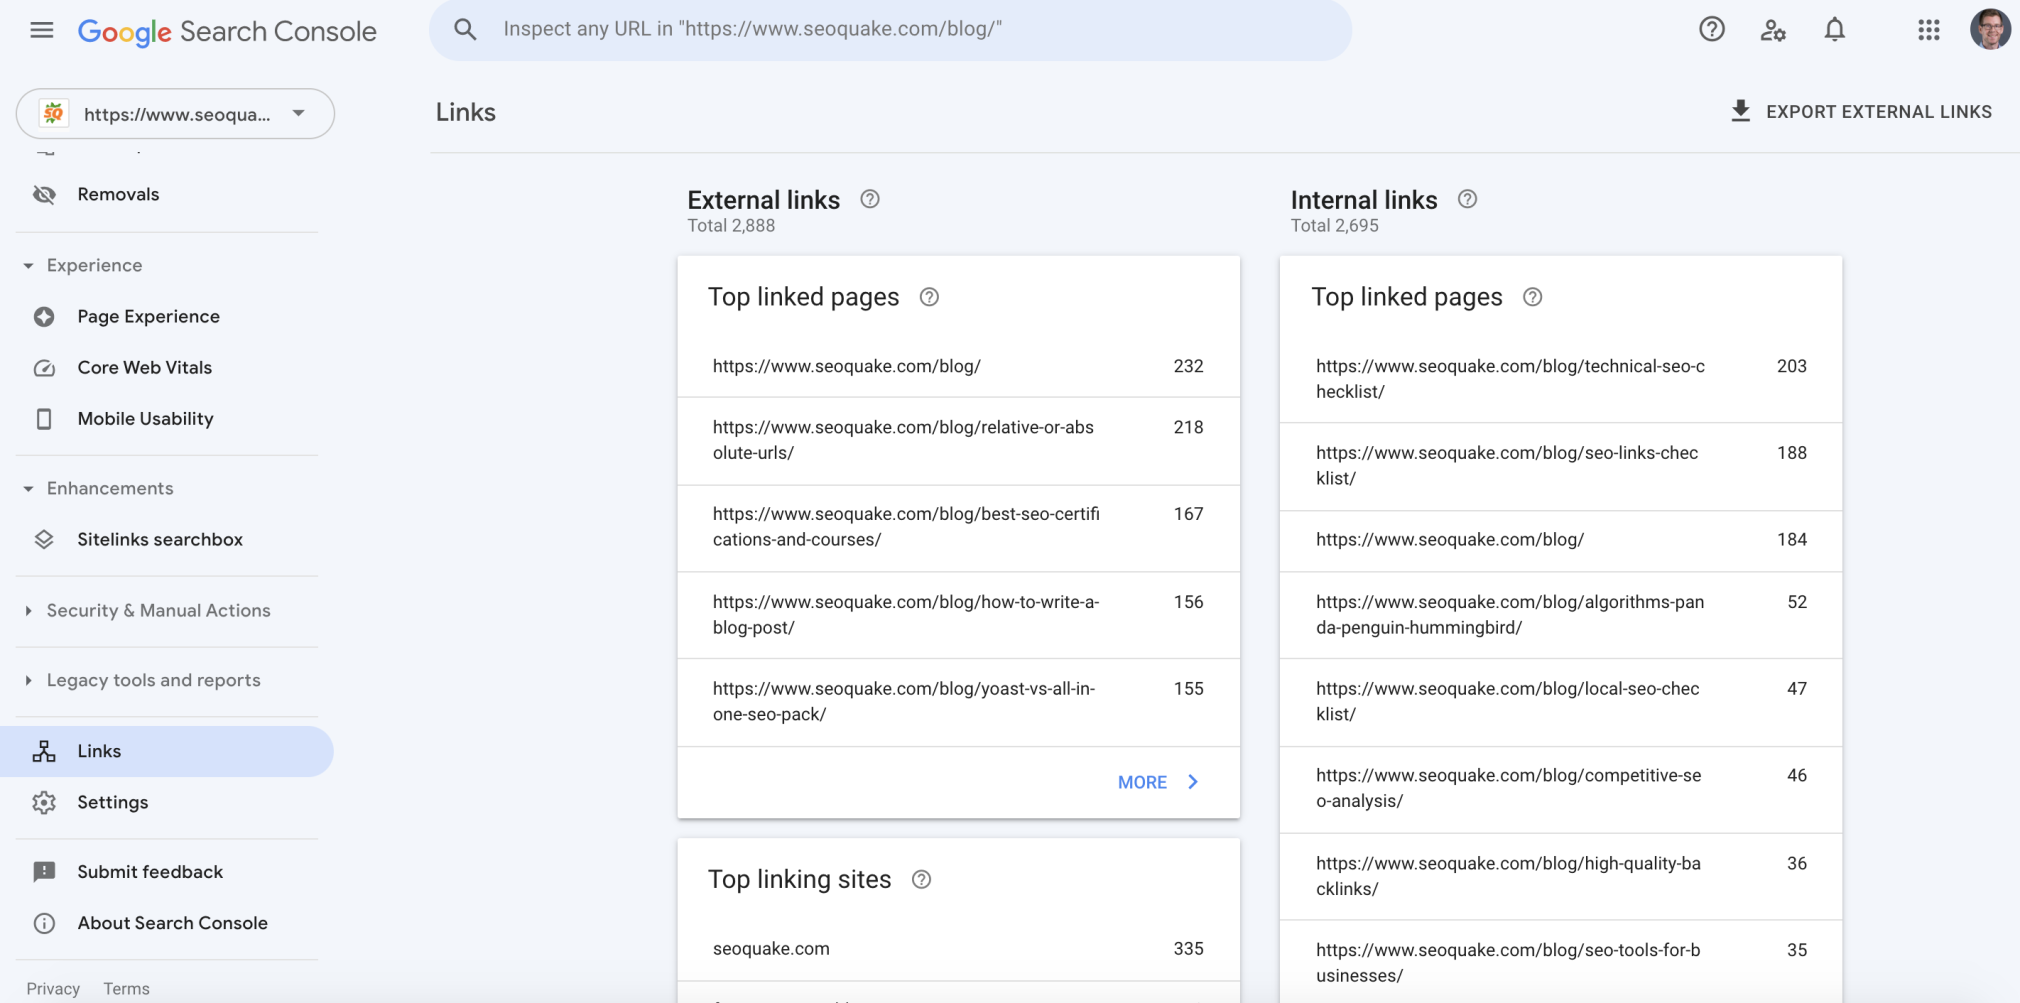Select seo-links-checklist internal row
Viewport: 2020px width, 1003px height.
click(1560, 466)
